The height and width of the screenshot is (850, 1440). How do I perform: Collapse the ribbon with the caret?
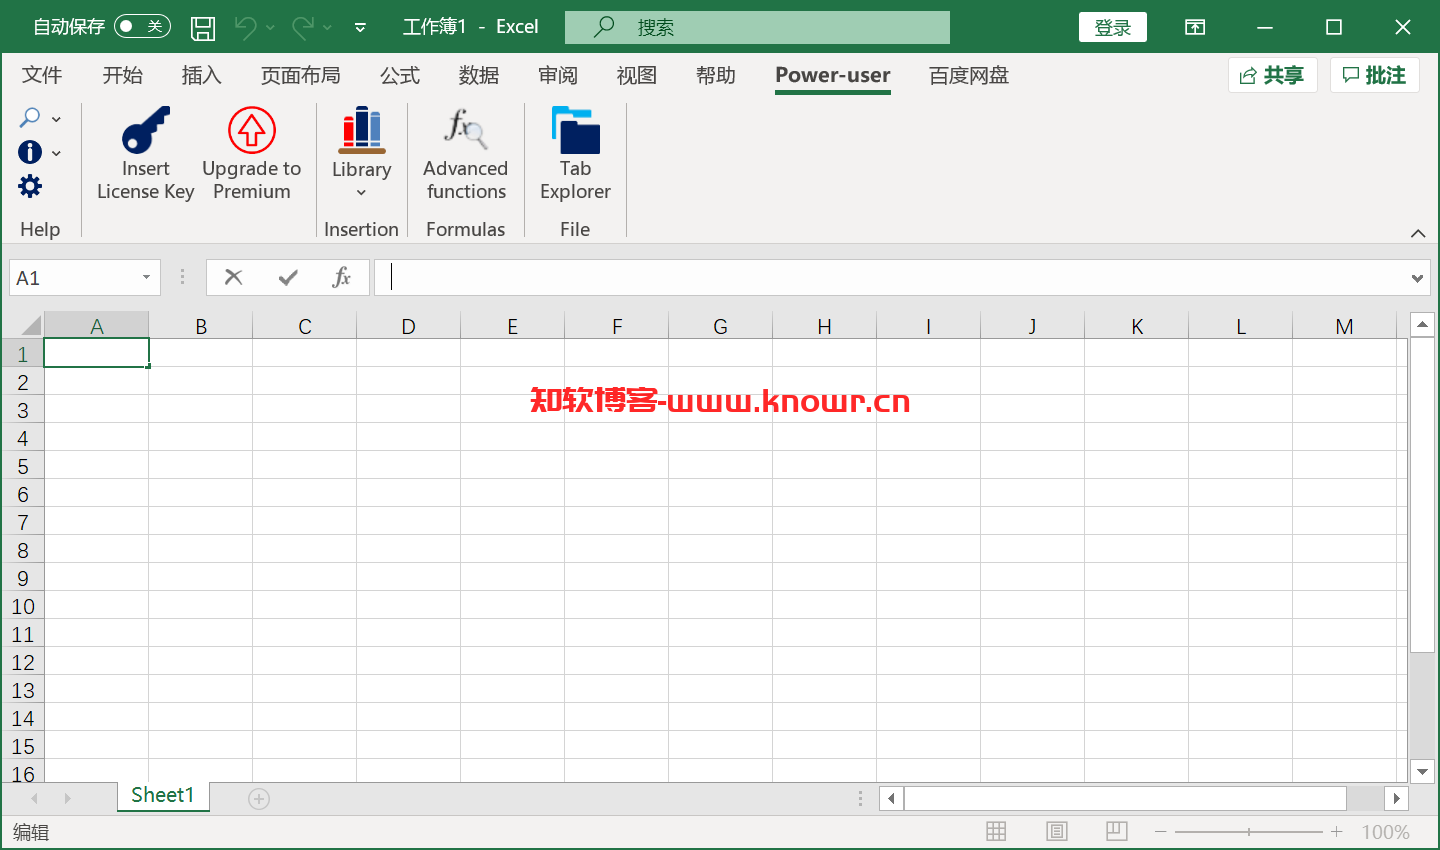pos(1418,233)
